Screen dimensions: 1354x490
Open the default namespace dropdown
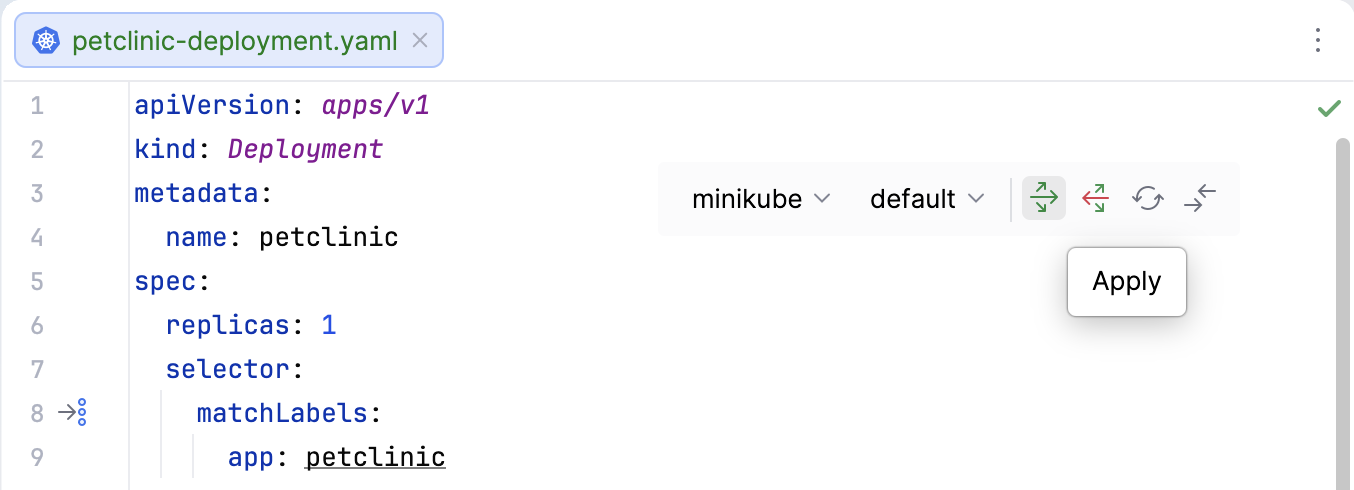click(927, 199)
